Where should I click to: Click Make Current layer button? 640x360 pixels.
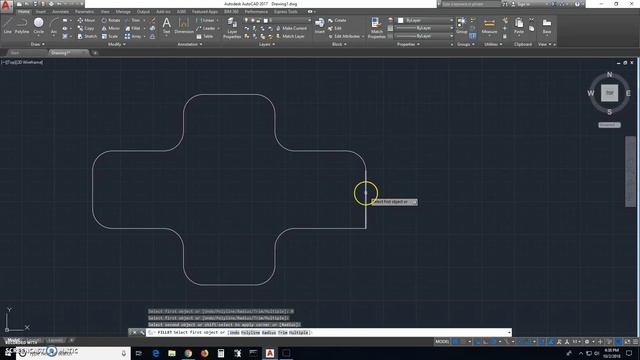(291, 28)
